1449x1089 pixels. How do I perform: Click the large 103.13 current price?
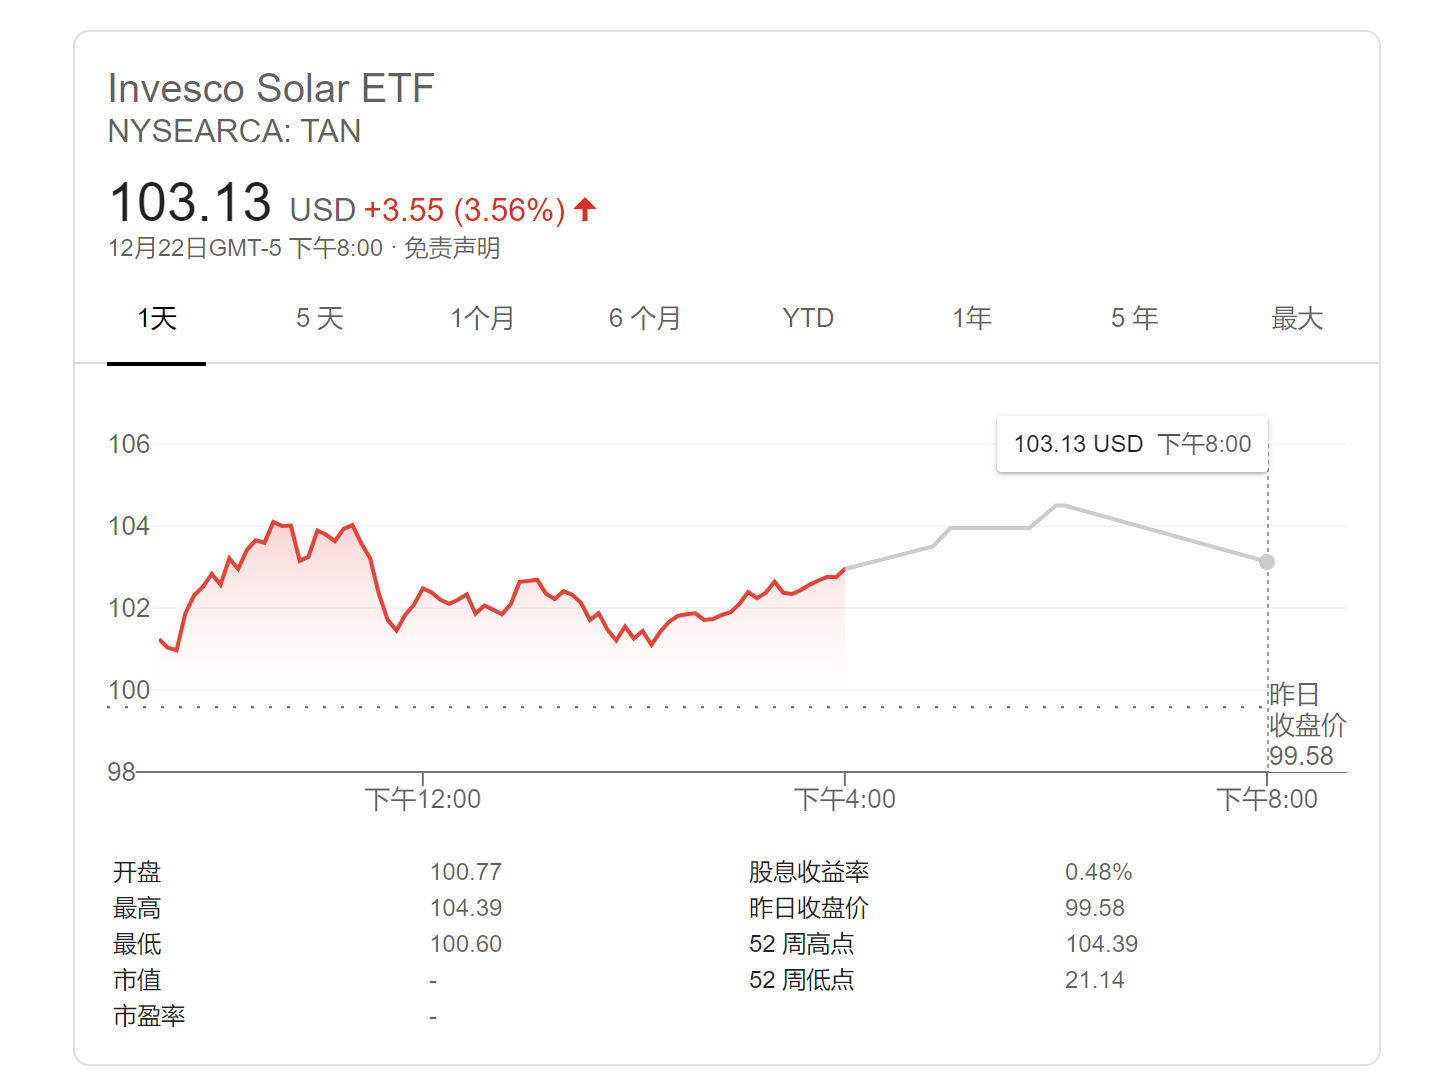point(190,202)
